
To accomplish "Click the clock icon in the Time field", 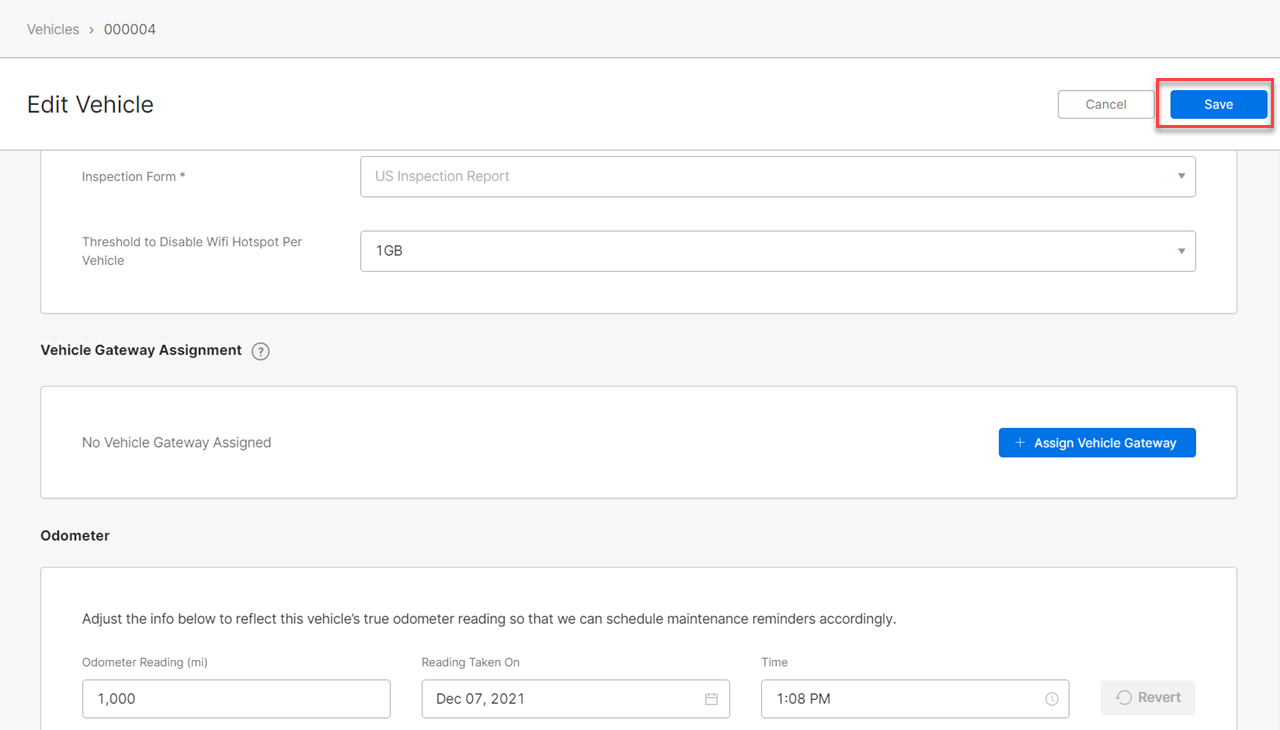I will (1051, 699).
